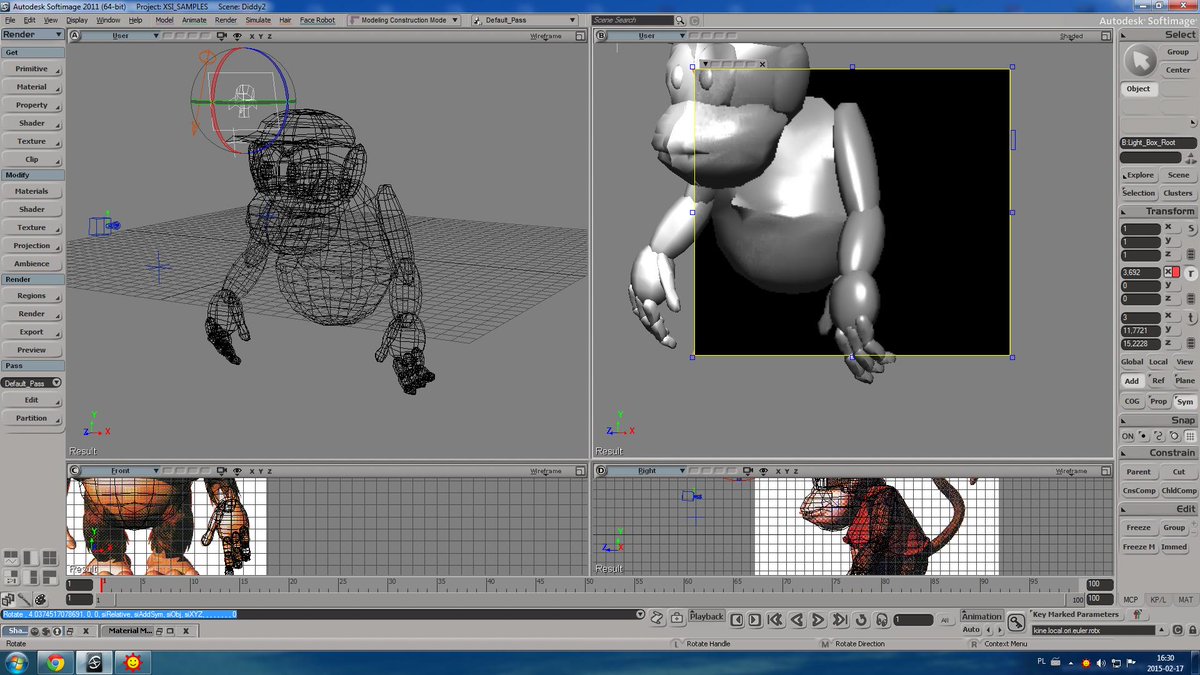The width and height of the screenshot is (1200, 675).
Task: Click the brush icon bottom-left
Action: (23, 600)
